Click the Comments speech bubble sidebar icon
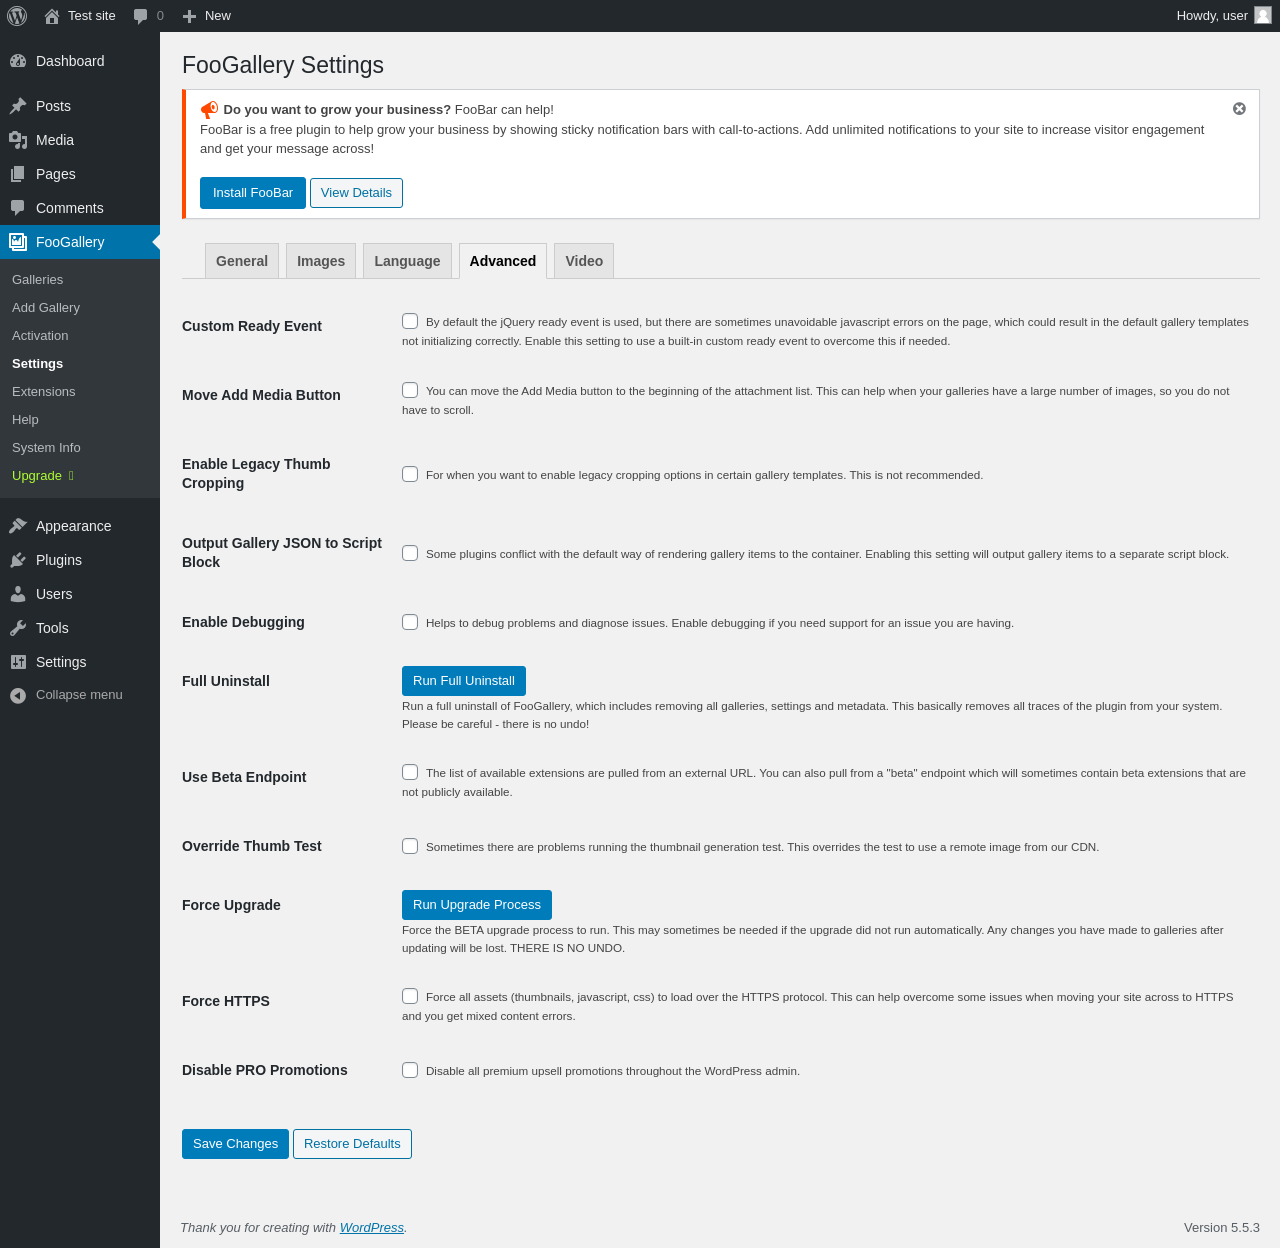Viewport: 1280px width, 1248px height. pos(18,208)
